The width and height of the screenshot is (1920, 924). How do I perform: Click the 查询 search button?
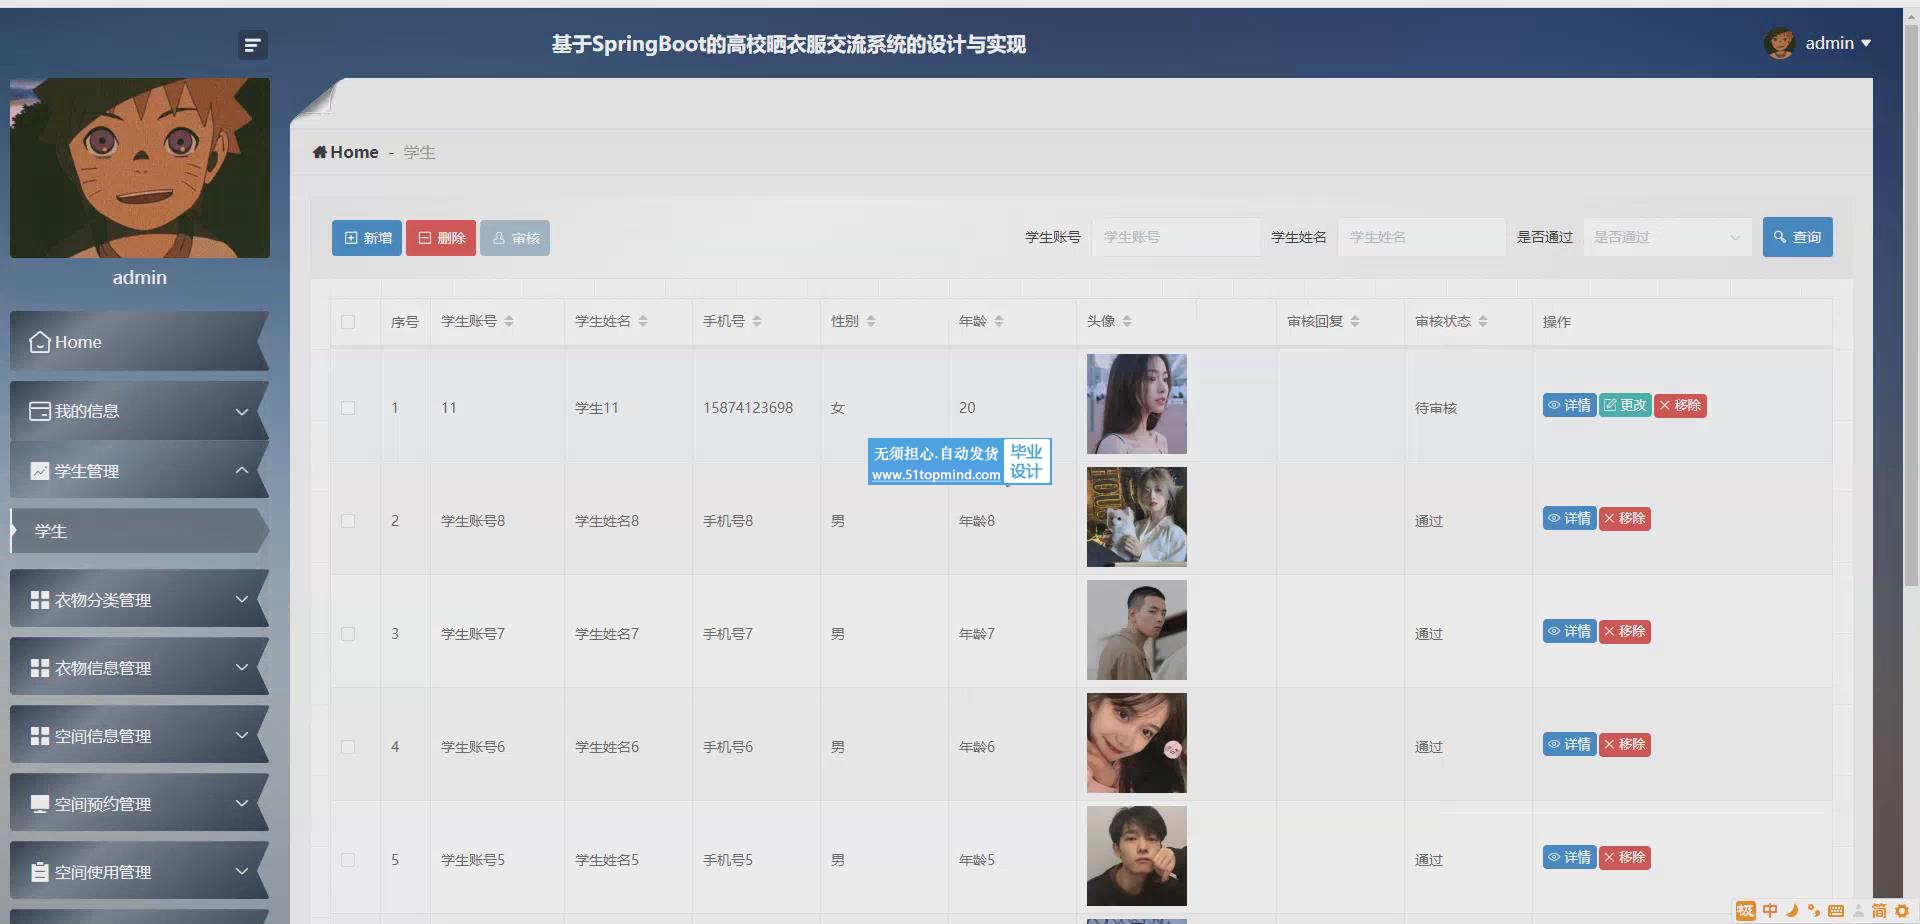1798,237
